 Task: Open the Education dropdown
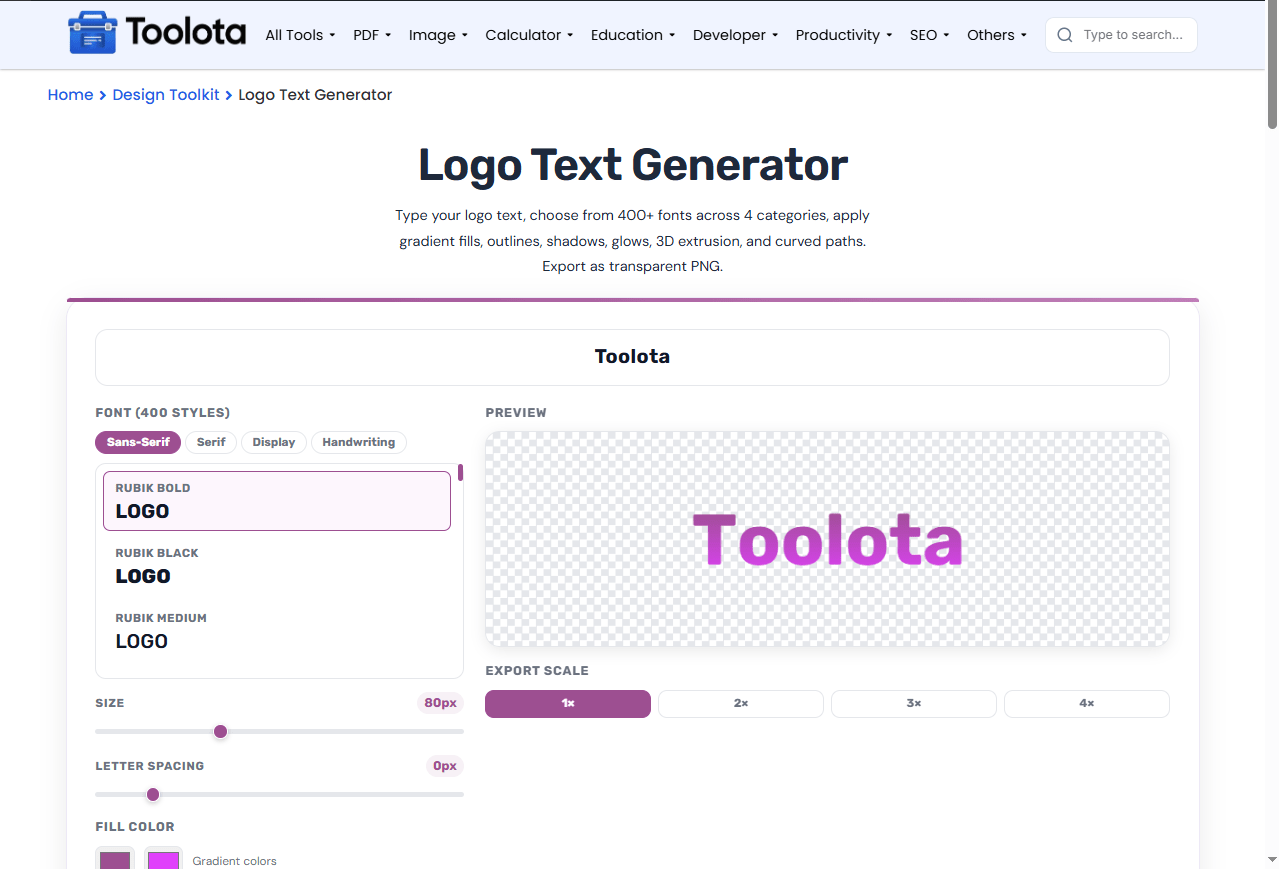pyautogui.click(x=633, y=35)
